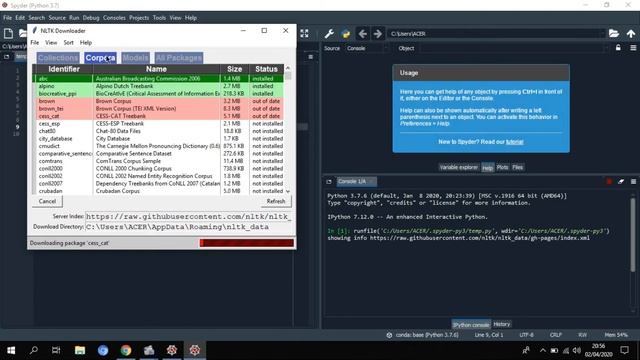
Task: Sort packages by Size column header
Action: [x=235, y=69]
